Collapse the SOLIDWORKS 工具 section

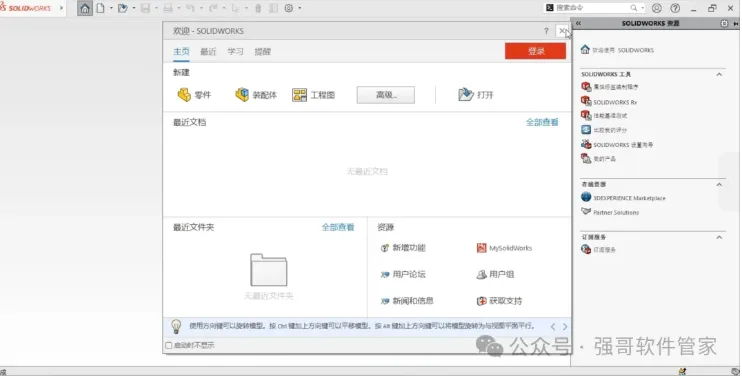pos(719,74)
